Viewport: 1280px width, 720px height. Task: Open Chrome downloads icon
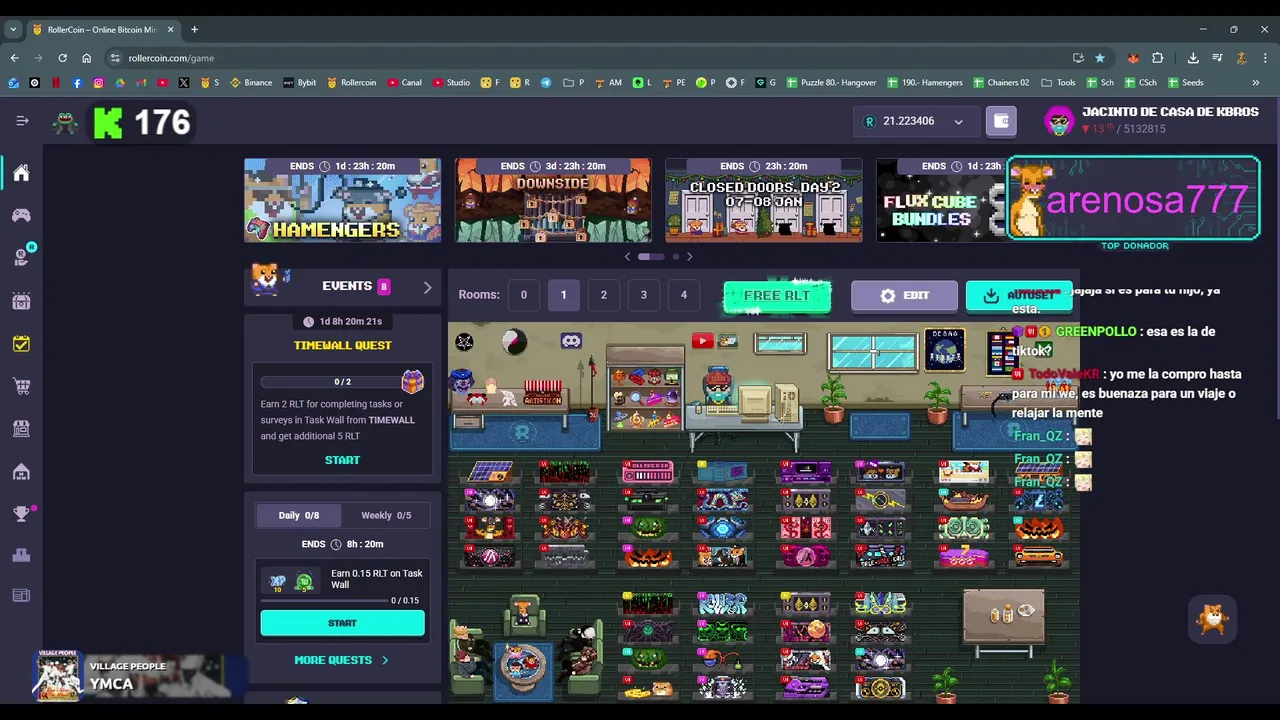point(1193,58)
